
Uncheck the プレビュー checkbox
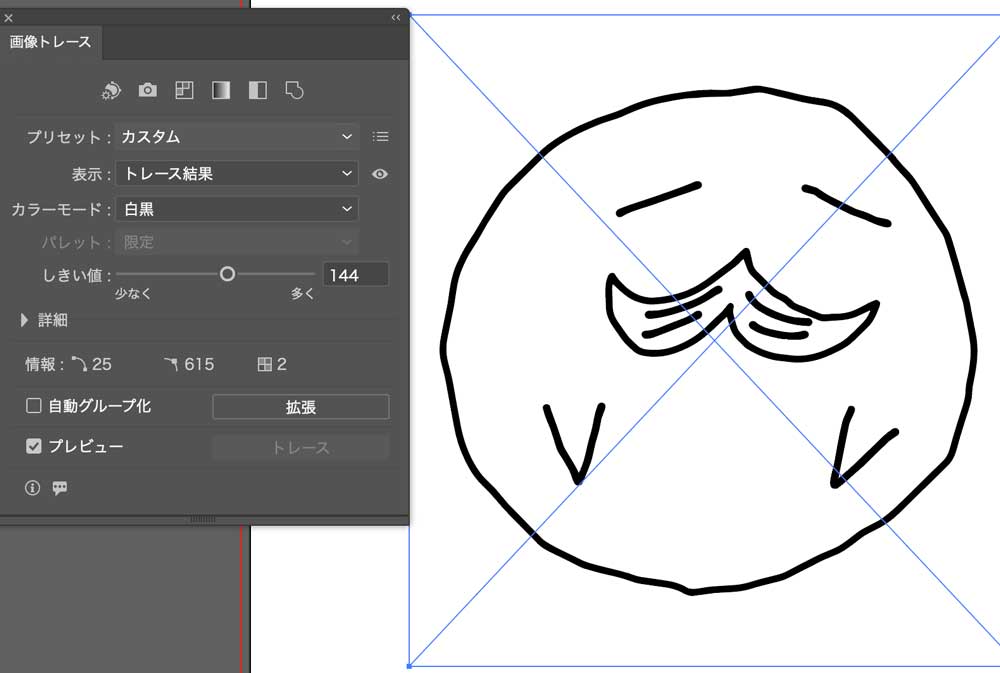click(34, 446)
